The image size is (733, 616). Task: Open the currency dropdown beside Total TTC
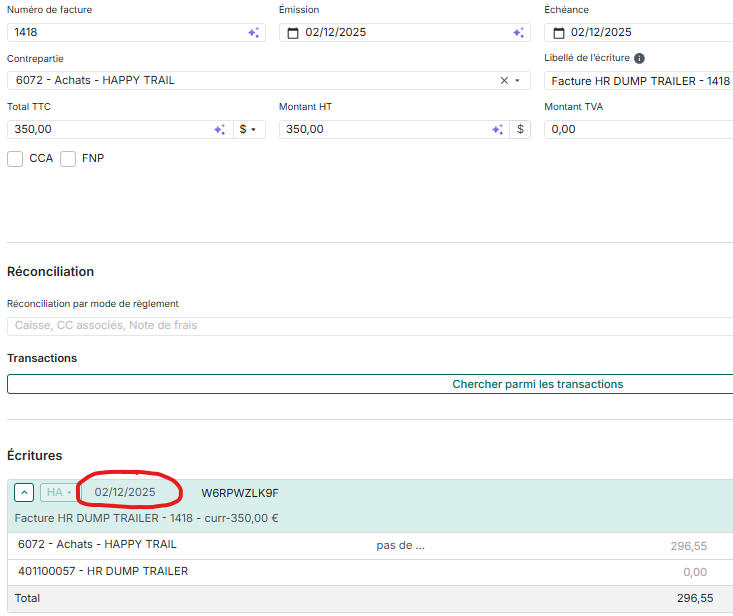248,130
